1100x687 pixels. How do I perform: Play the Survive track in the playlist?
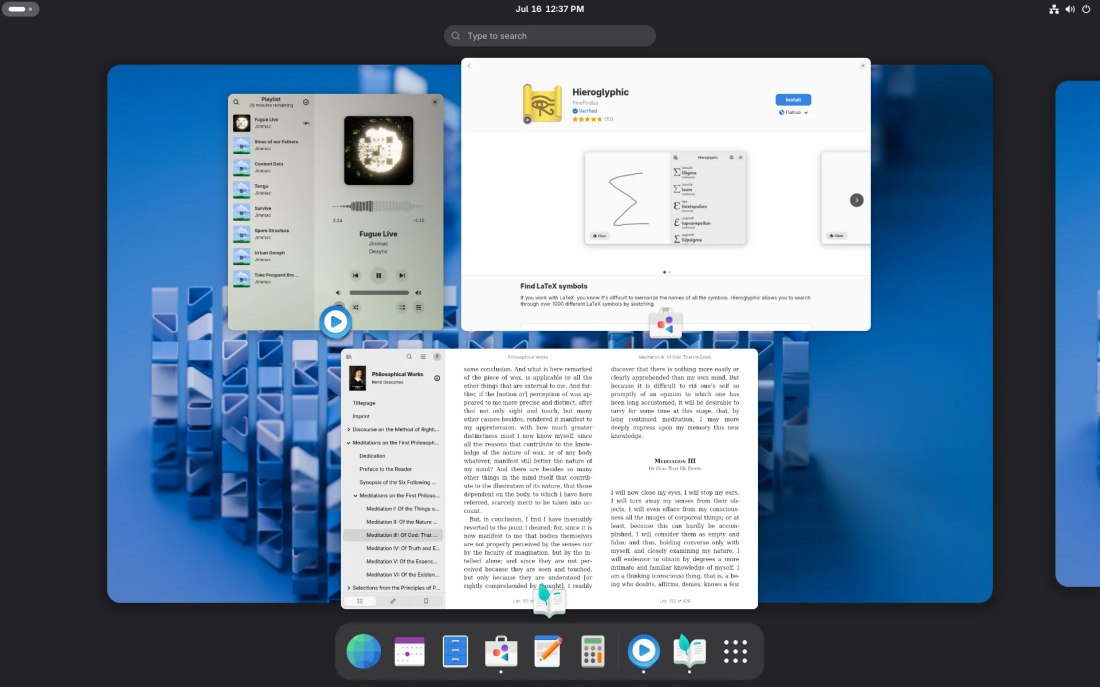coord(272,212)
